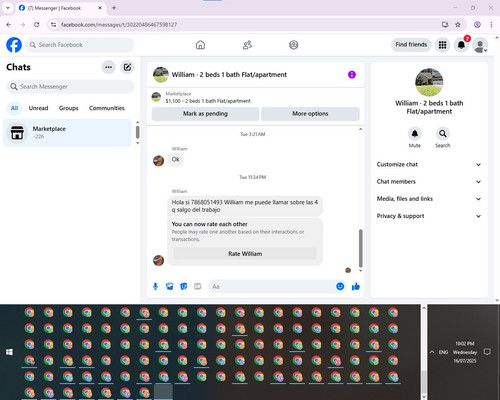This screenshot has height=400, width=500.
Task: Click the Find friends button
Action: [x=411, y=45]
